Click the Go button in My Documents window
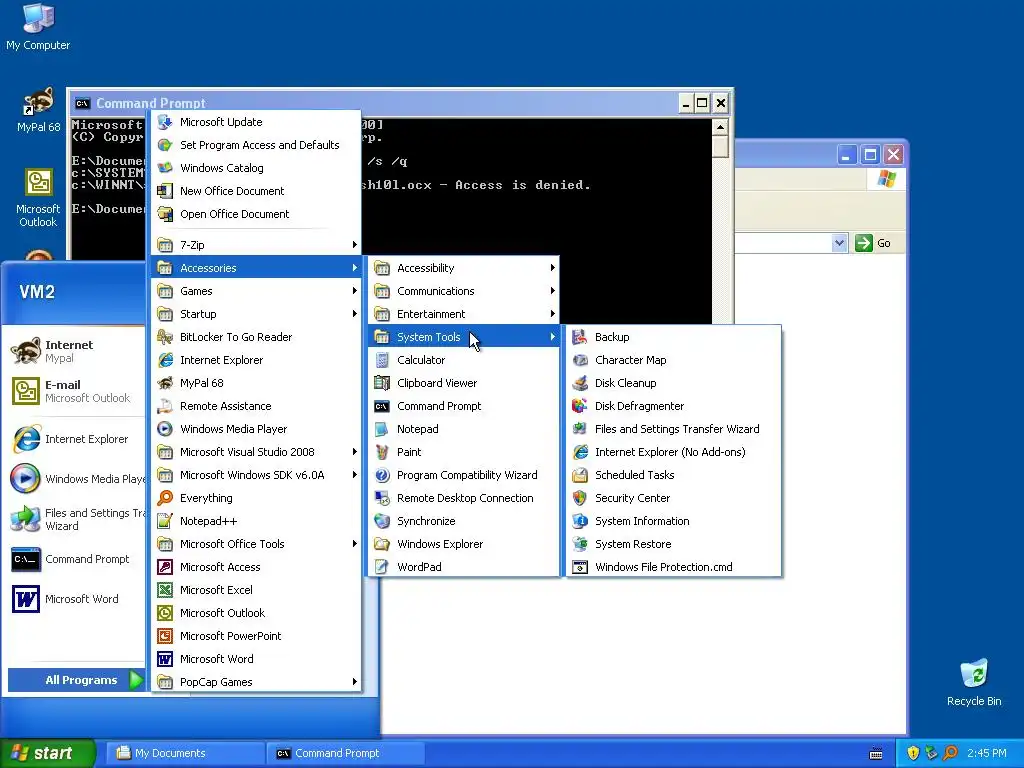The image size is (1024, 768). [873, 243]
